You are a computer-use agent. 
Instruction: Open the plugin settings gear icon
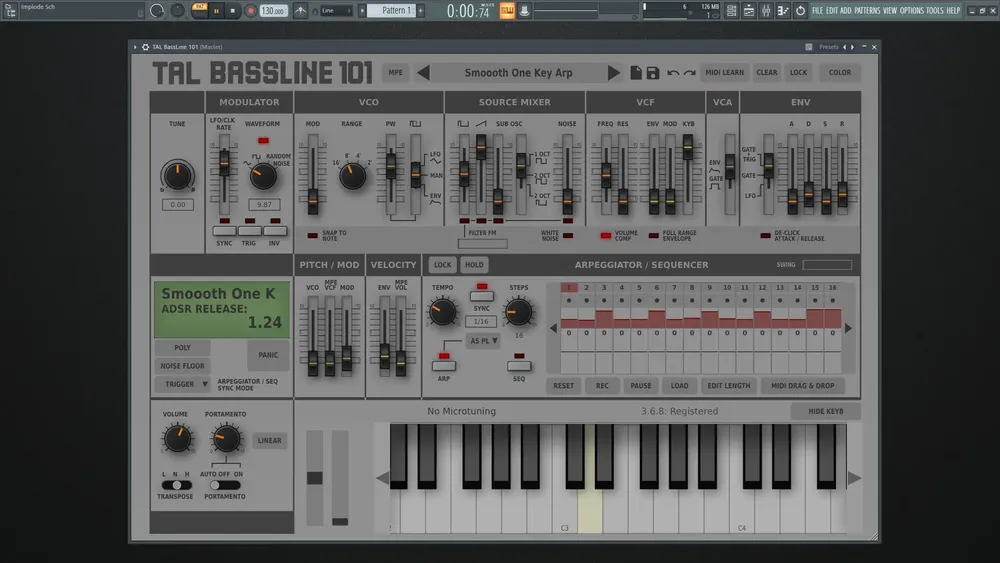145,47
